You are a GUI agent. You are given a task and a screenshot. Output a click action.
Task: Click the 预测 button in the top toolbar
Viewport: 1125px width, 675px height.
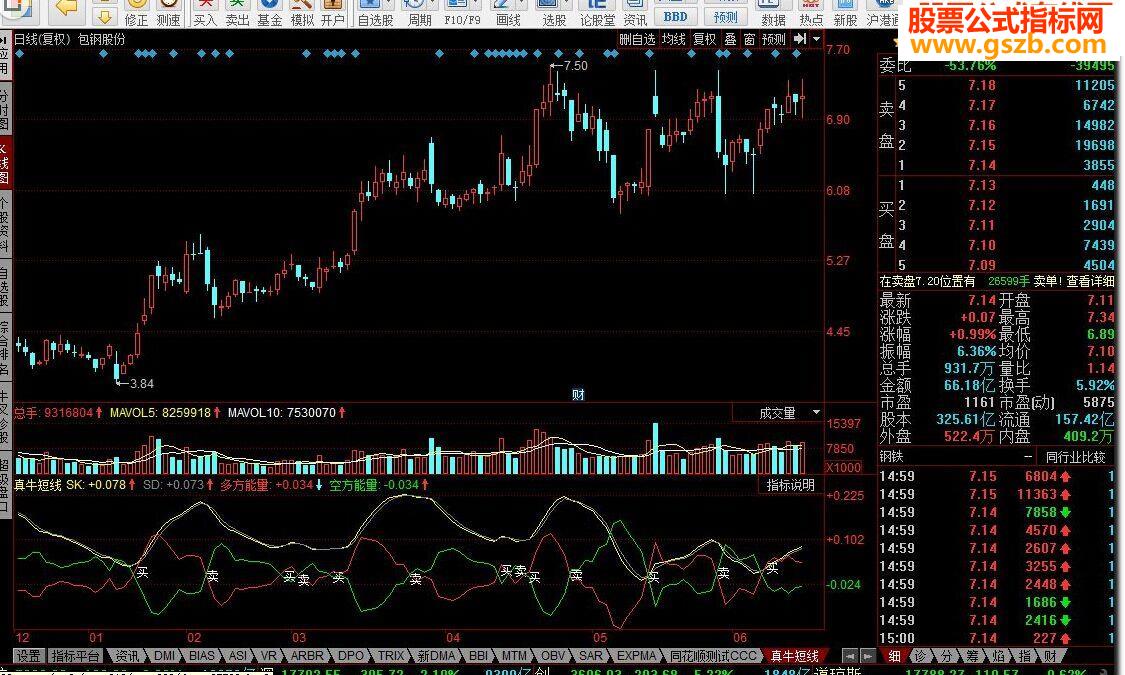pyautogui.click(x=725, y=16)
